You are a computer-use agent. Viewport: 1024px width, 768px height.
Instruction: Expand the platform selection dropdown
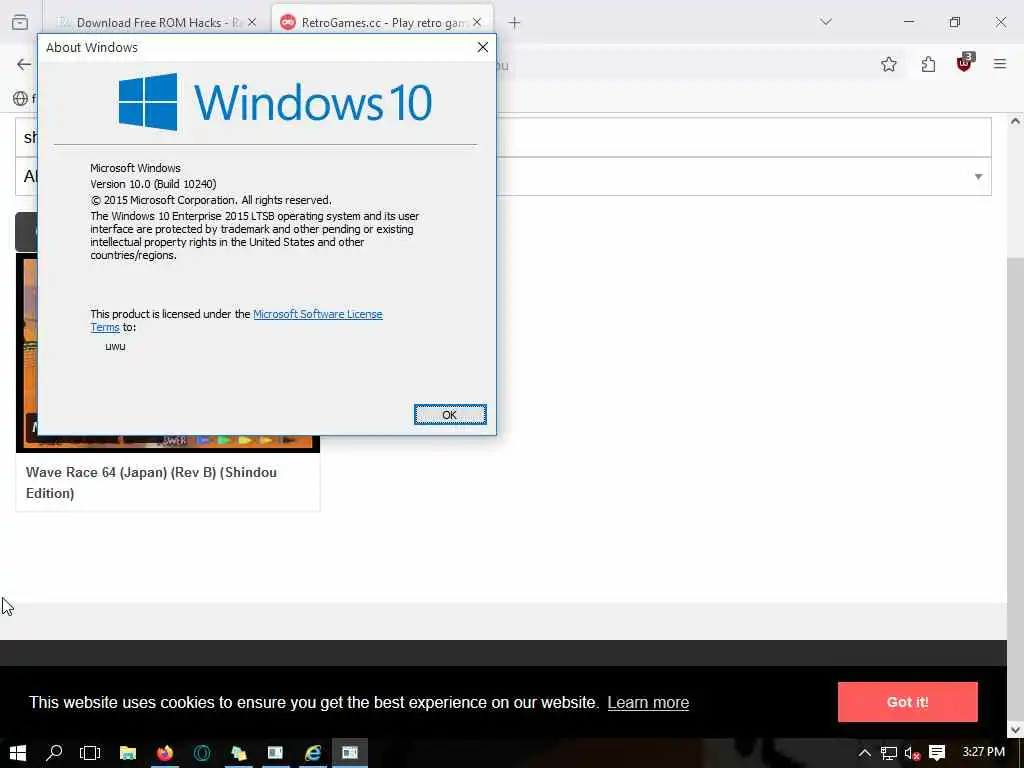click(504, 176)
